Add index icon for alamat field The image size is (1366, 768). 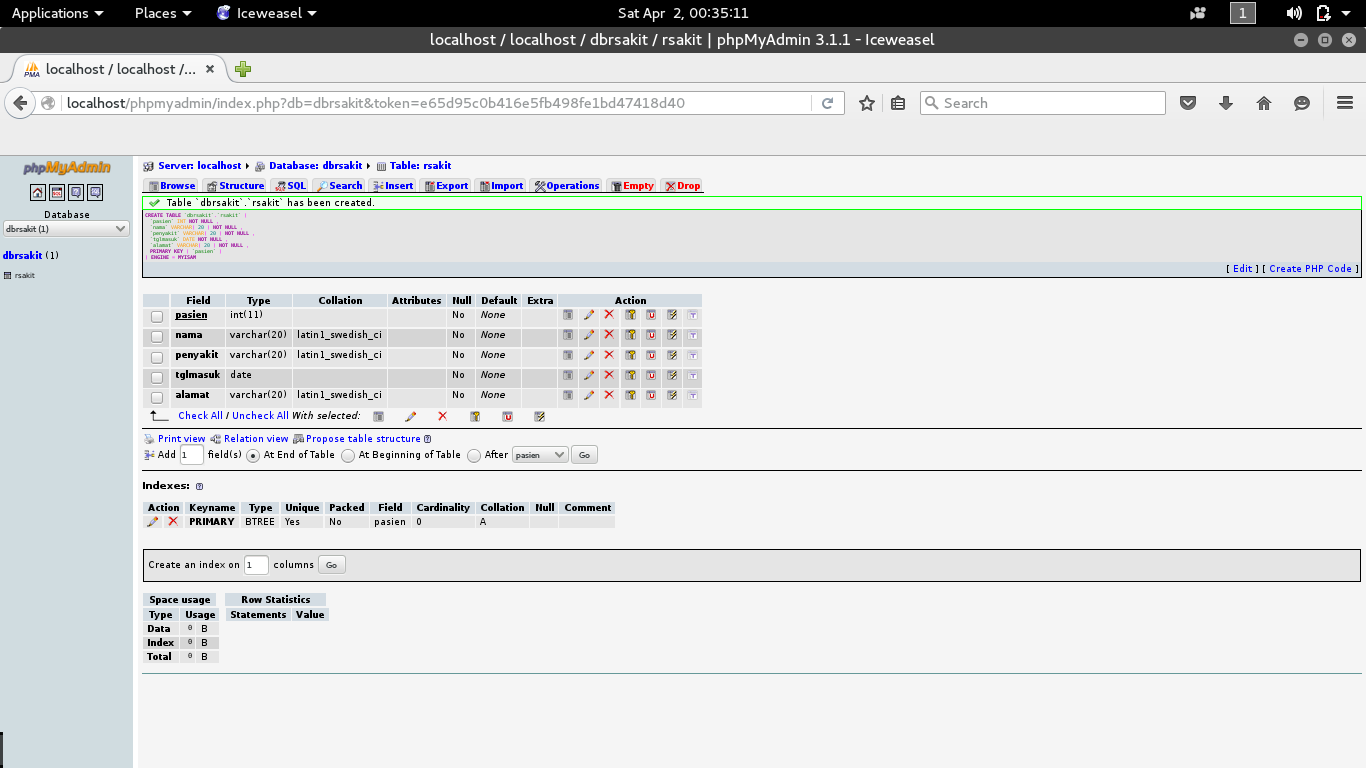[x=672, y=395]
